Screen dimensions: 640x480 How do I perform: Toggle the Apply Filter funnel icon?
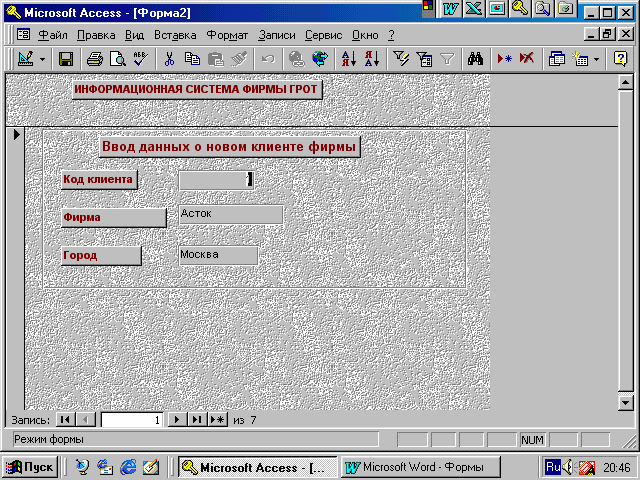[447, 59]
